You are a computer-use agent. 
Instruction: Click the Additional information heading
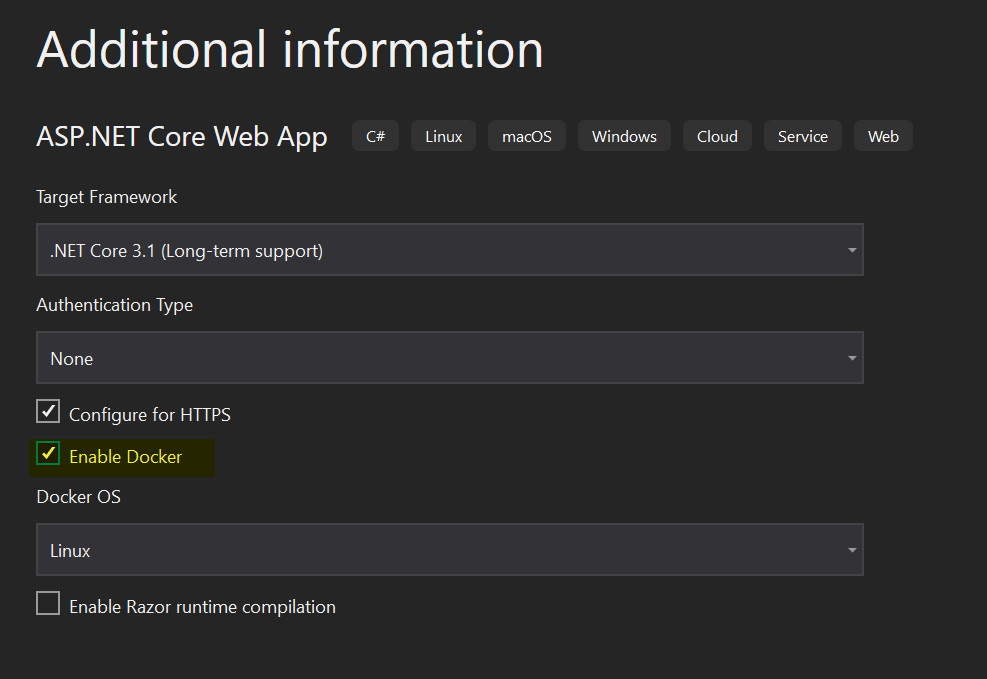coord(290,49)
